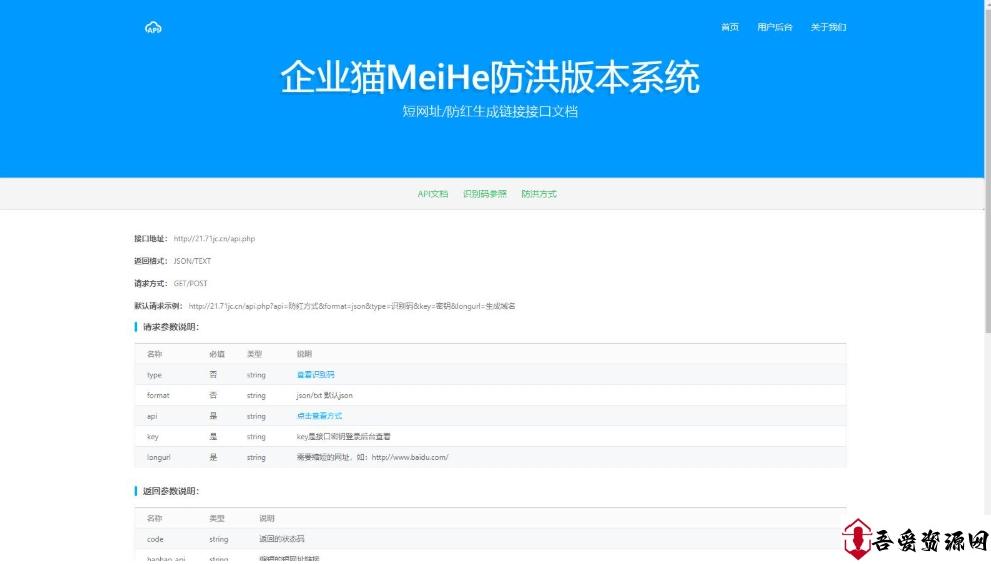
Task: Click 返回的状态码 description in code row
Action: 281,539
